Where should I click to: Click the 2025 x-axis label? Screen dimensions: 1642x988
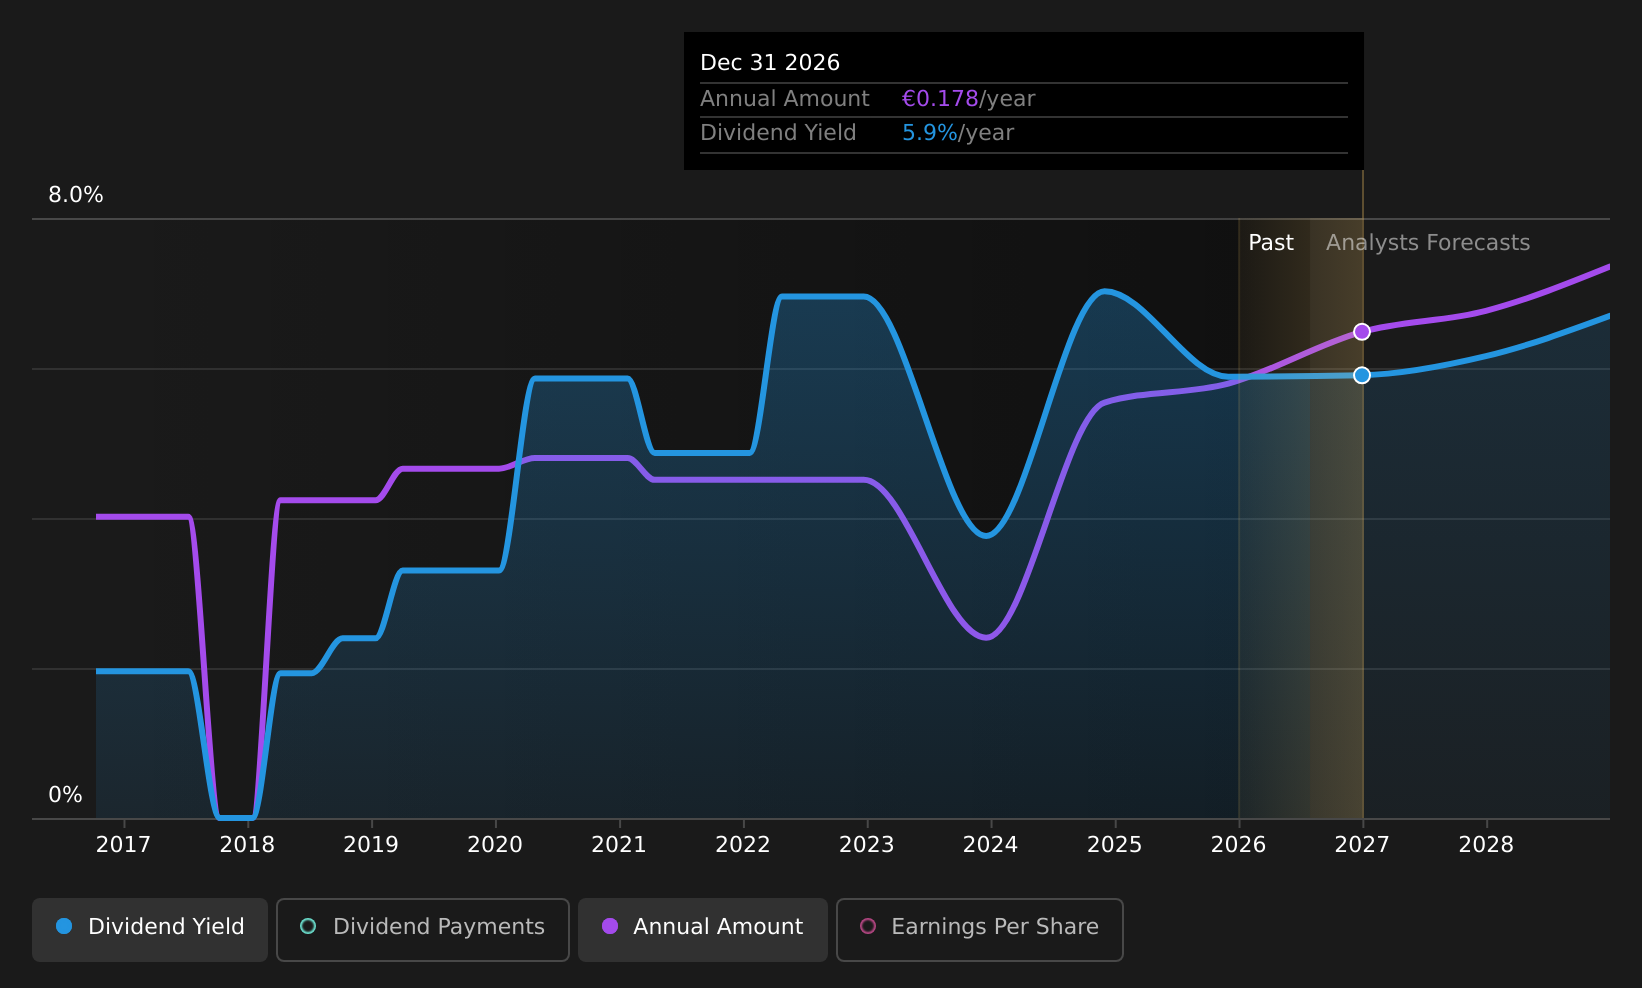[1115, 845]
